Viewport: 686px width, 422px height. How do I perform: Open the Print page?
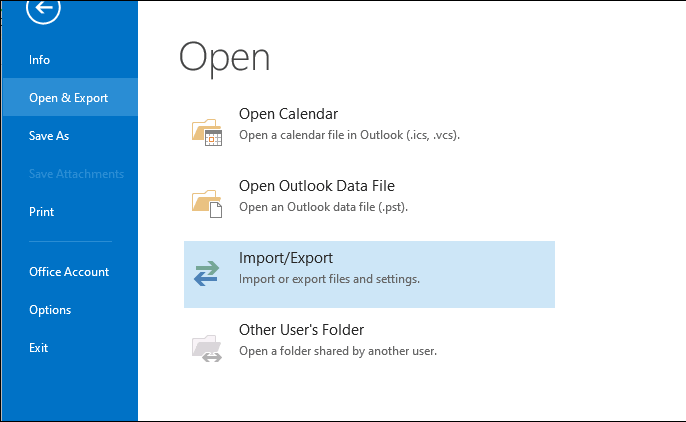42,212
